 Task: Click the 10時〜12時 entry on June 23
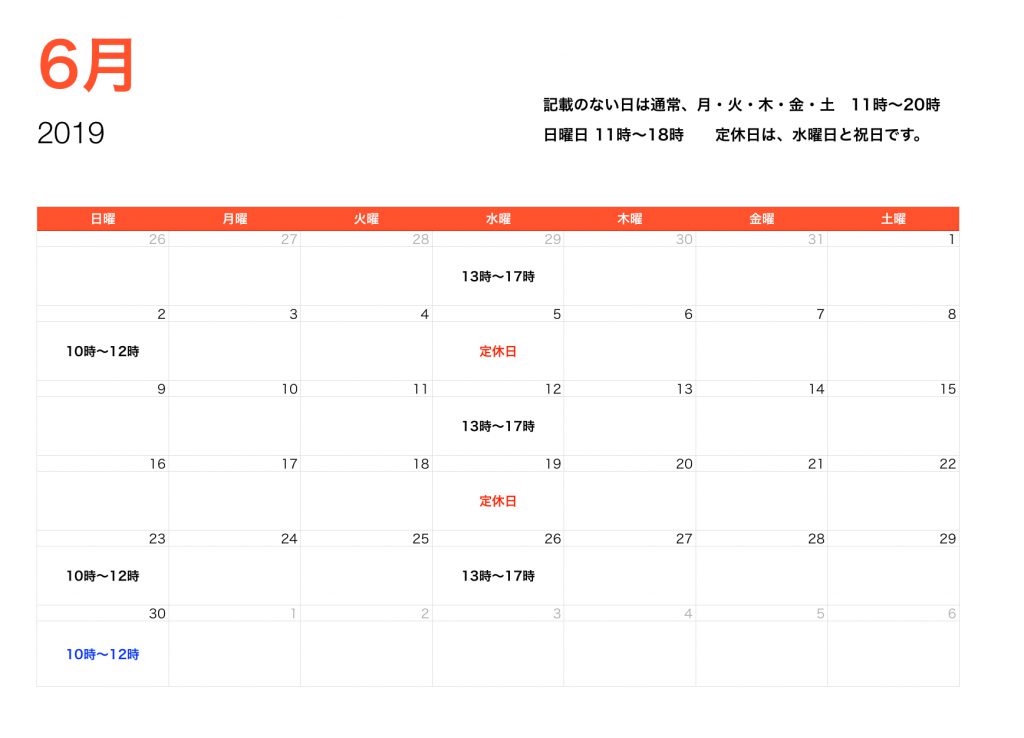point(103,577)
